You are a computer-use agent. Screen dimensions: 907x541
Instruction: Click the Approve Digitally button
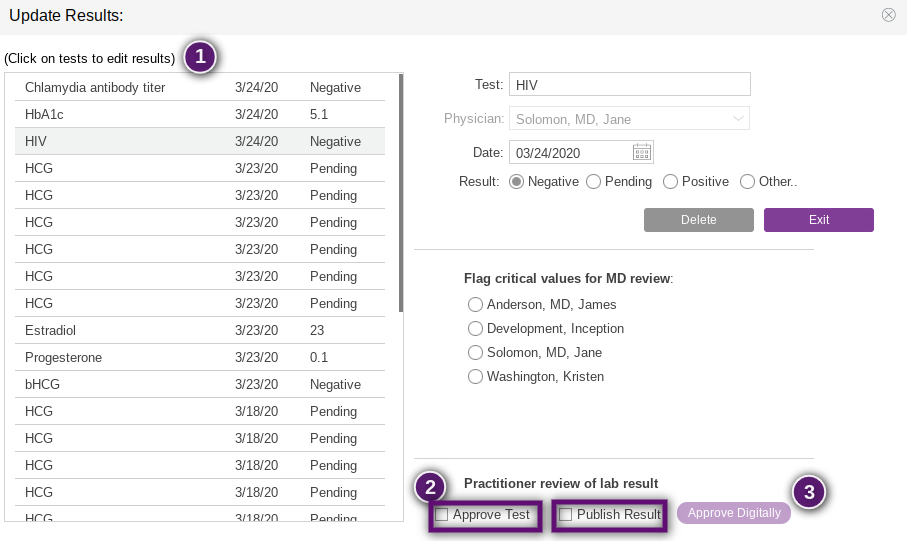[x=734, y=513]
